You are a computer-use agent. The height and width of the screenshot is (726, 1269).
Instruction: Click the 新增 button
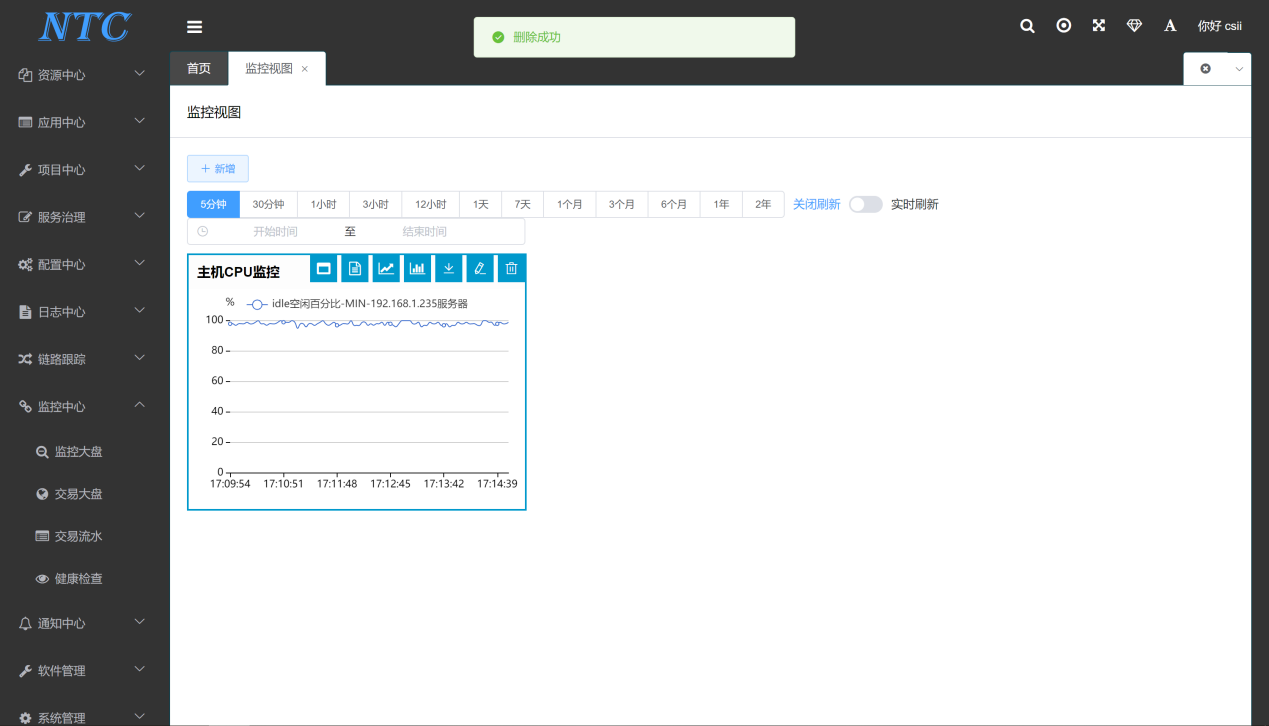218,169
